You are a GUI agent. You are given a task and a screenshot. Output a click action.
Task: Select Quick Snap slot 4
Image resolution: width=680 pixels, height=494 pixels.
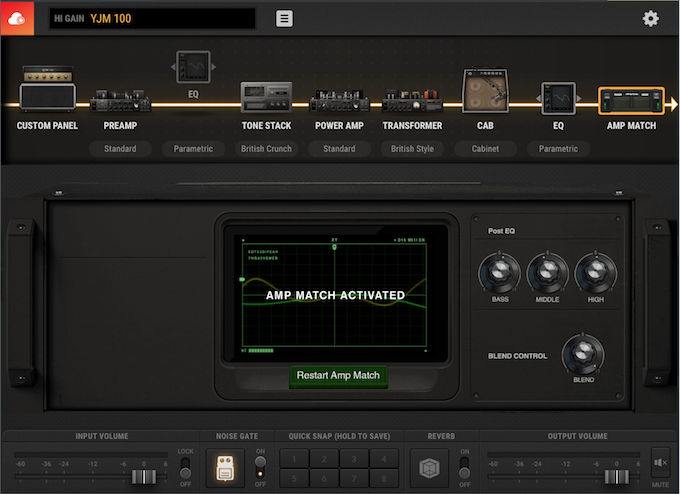(384, 459)
